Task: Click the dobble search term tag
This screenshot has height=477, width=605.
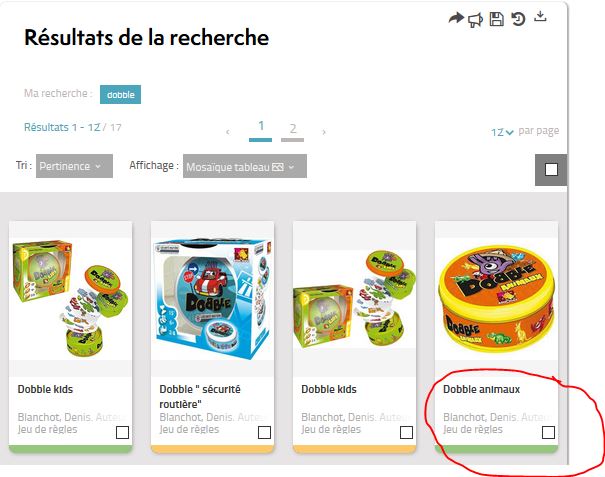Action: [x=120, y=95]
